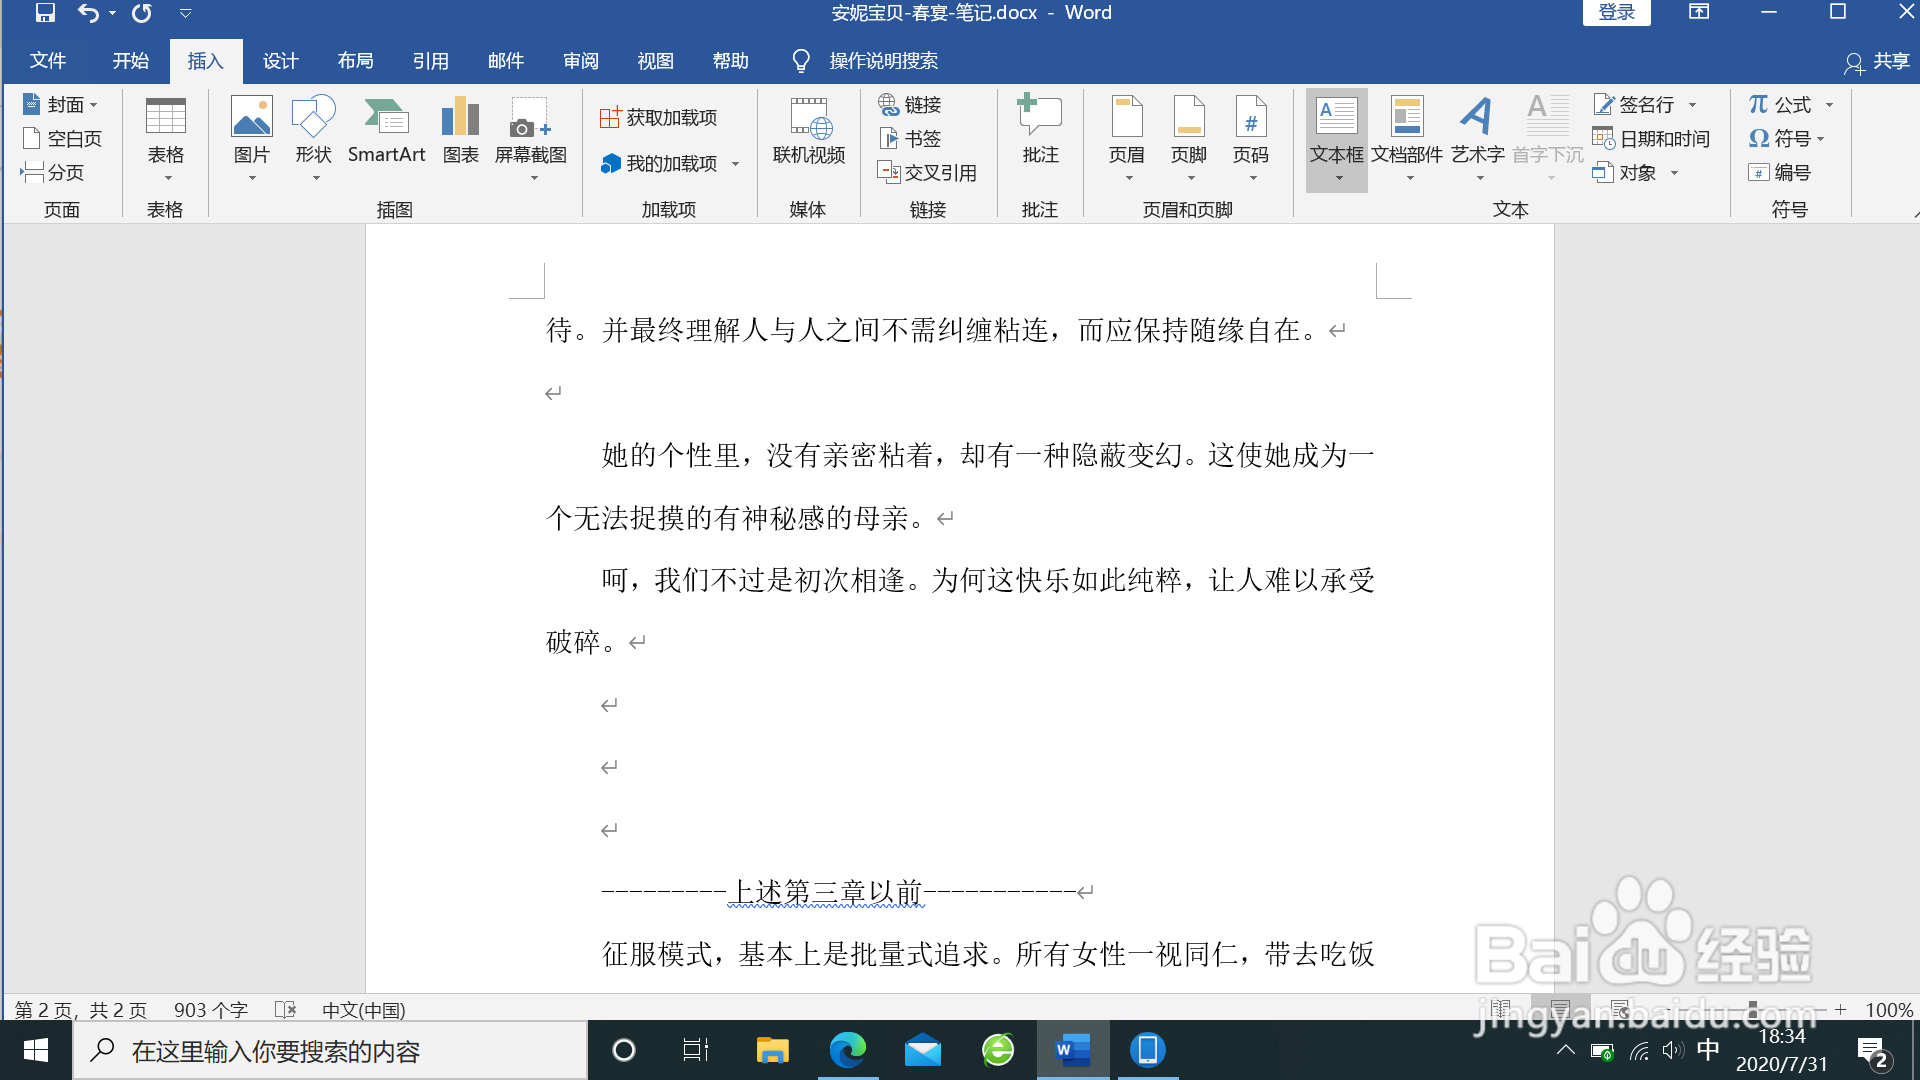This screenshot has width=1920, height=1080.
Task: Open Mail app from taskbar
Action: point(922,1050)
